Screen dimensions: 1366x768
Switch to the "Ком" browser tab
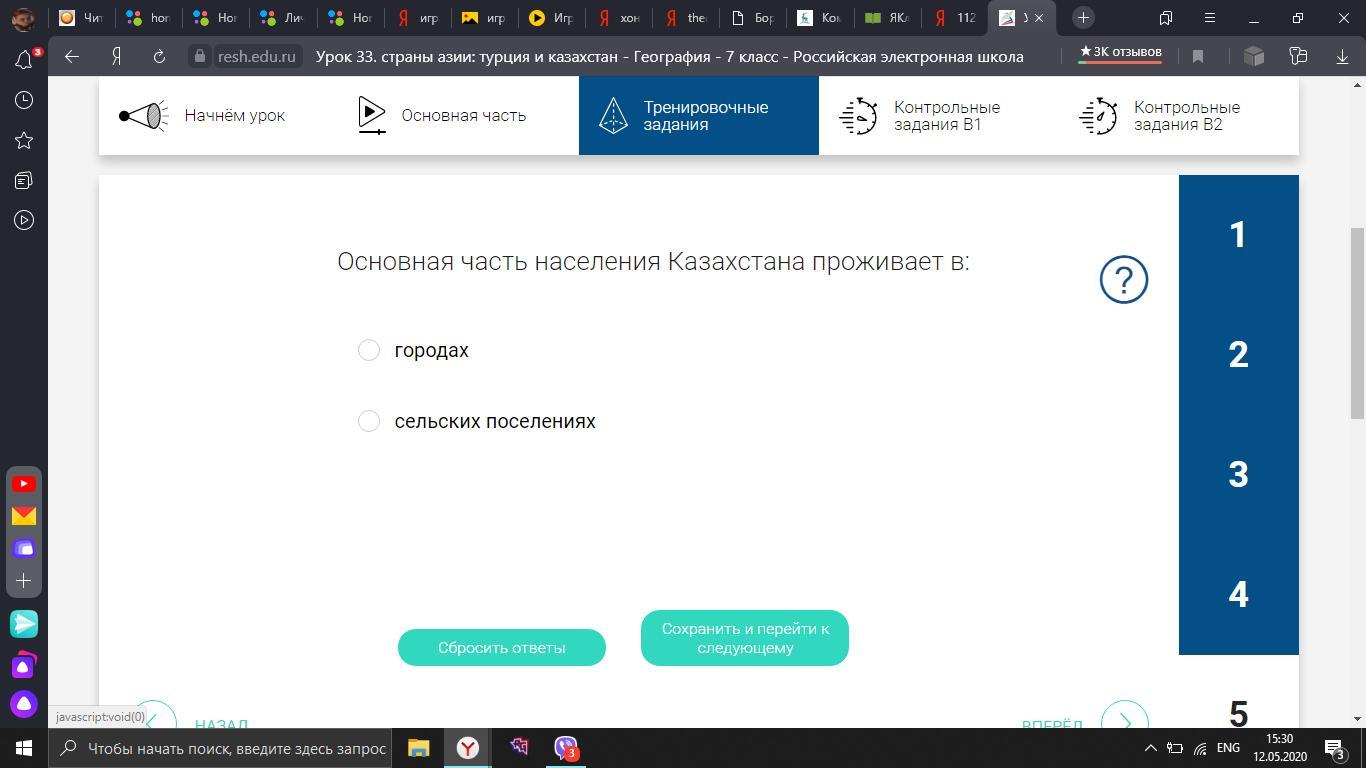pos(820,18)
